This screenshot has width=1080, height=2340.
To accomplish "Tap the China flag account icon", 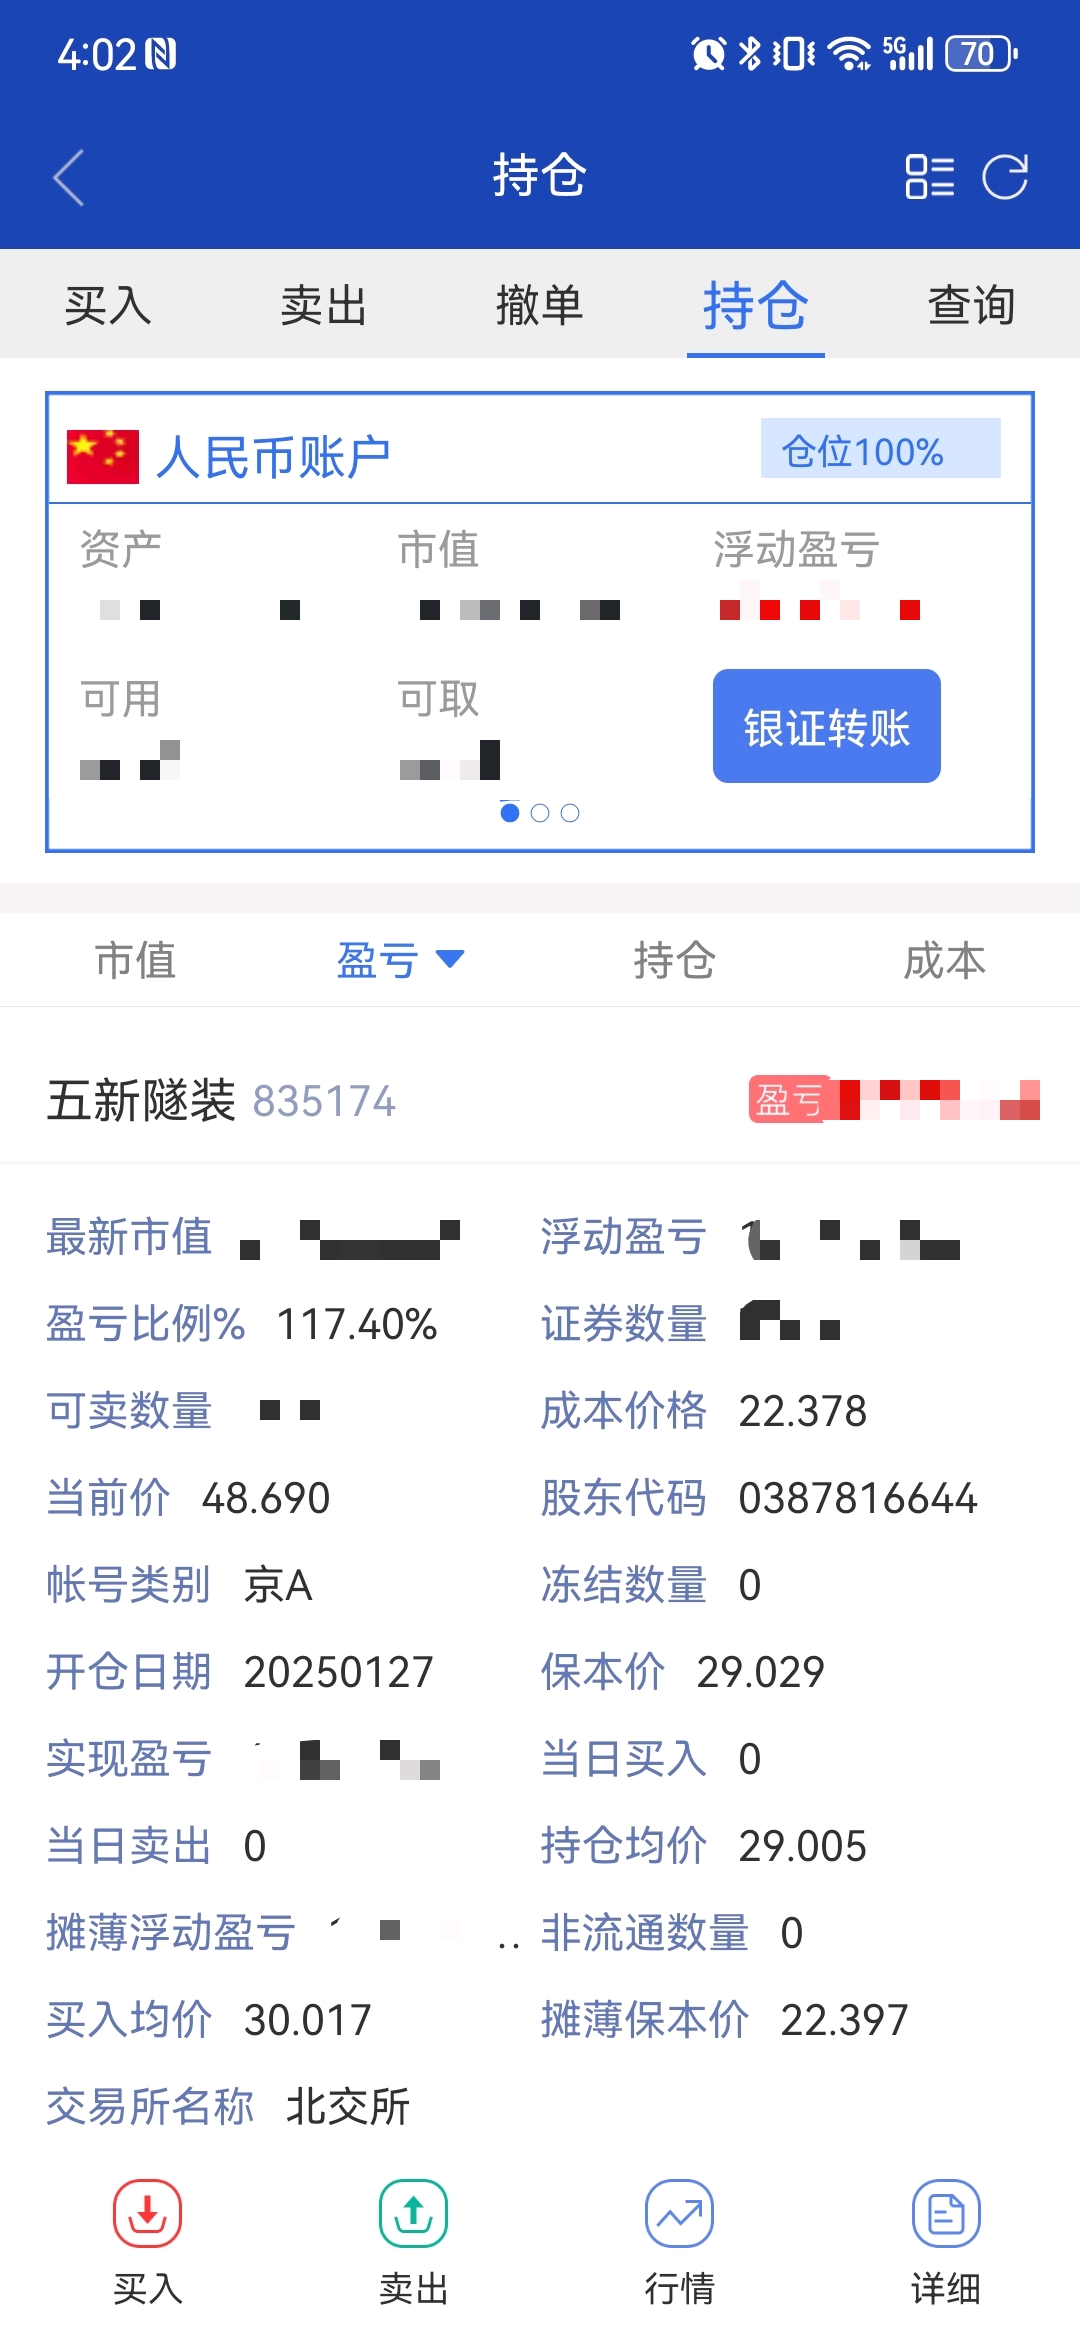I will [103, 457].
